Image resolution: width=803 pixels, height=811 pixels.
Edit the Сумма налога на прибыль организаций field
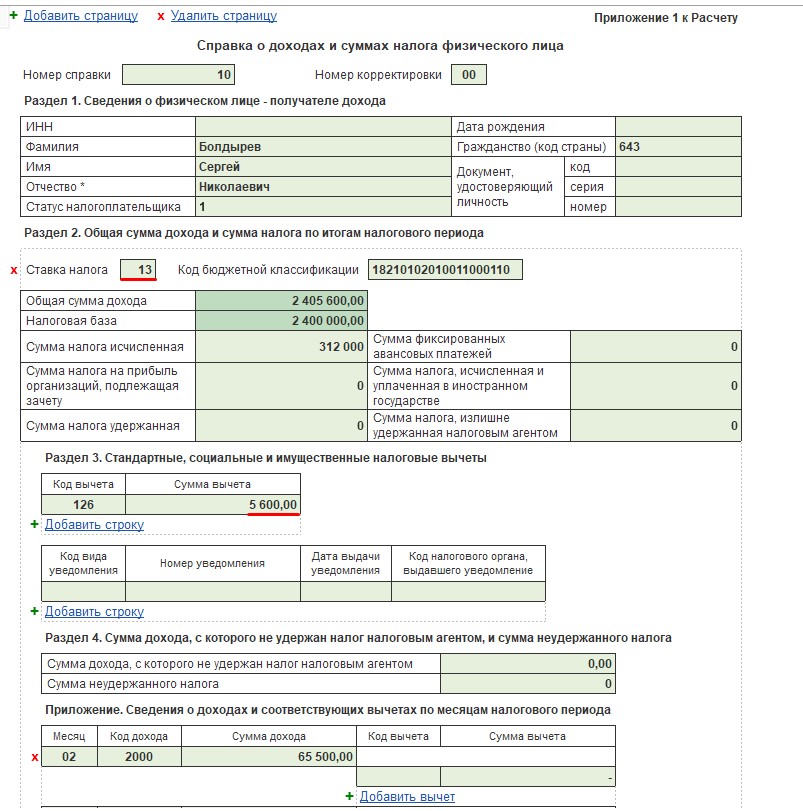[x=281, y=386]
